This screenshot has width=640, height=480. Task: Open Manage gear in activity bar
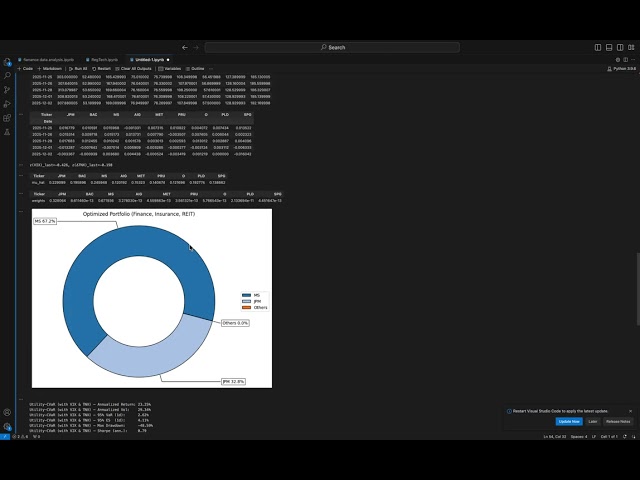7,426
